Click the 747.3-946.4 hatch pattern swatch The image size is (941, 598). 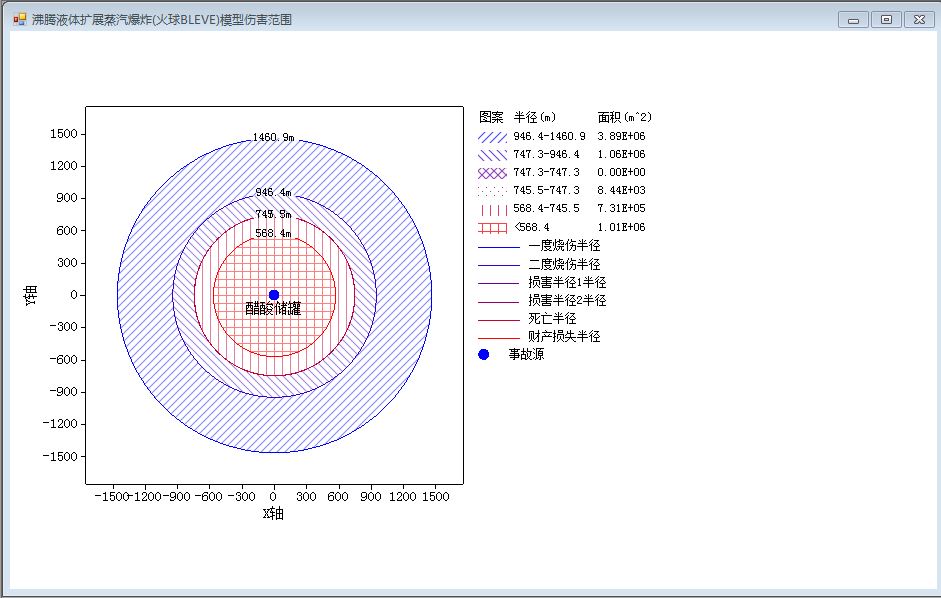tap(492, 155)
